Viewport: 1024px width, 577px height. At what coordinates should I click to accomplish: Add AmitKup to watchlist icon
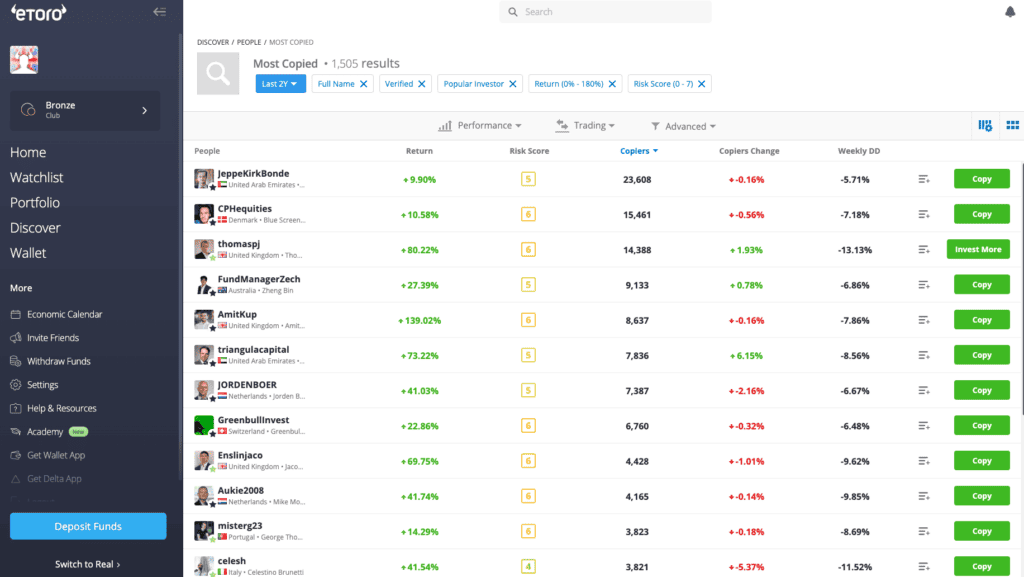924,320
